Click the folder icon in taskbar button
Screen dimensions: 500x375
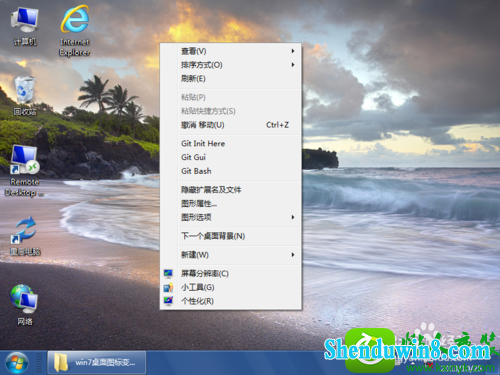(61, 363)
